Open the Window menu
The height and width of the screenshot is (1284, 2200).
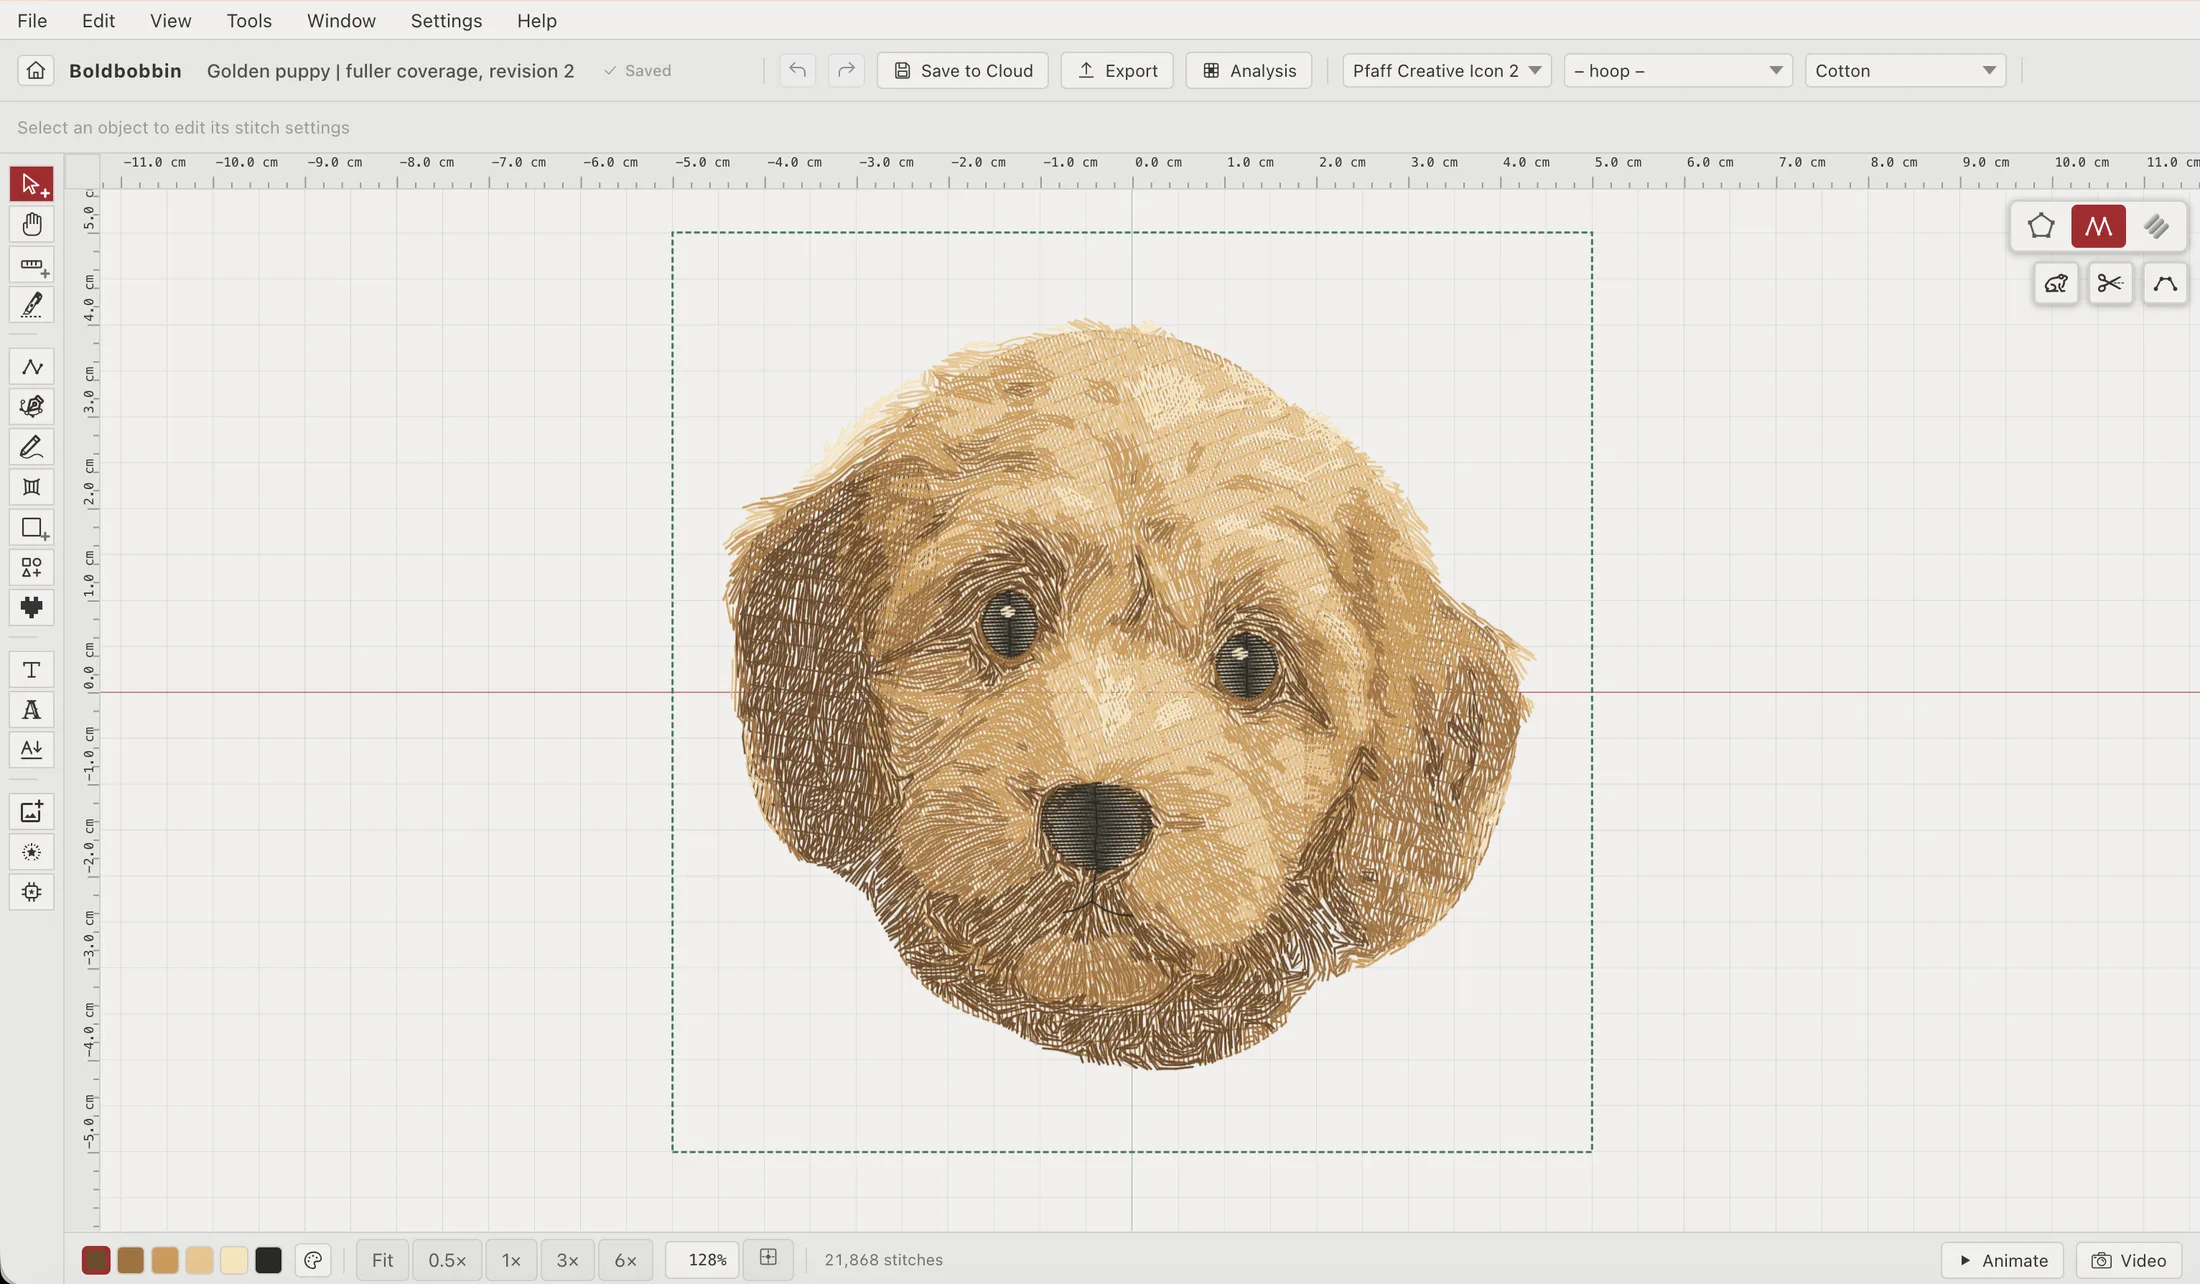tap(341, 21)
